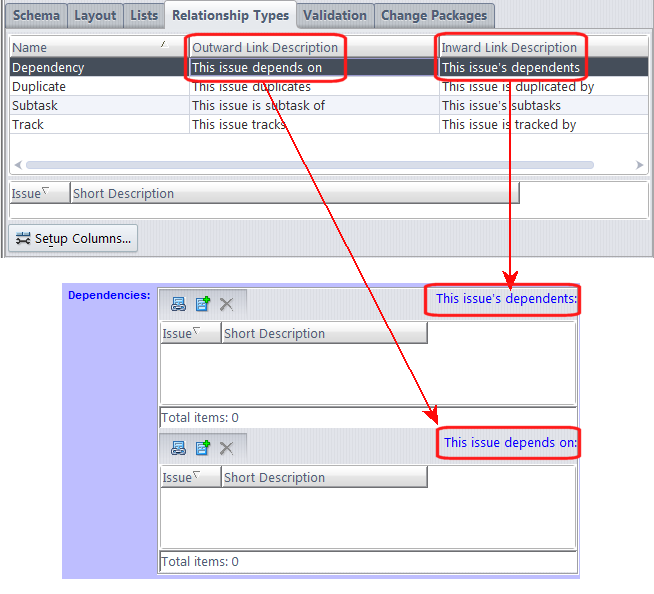Open the Schema tab
Screen dimensions: 654x594
pos(36,15)
